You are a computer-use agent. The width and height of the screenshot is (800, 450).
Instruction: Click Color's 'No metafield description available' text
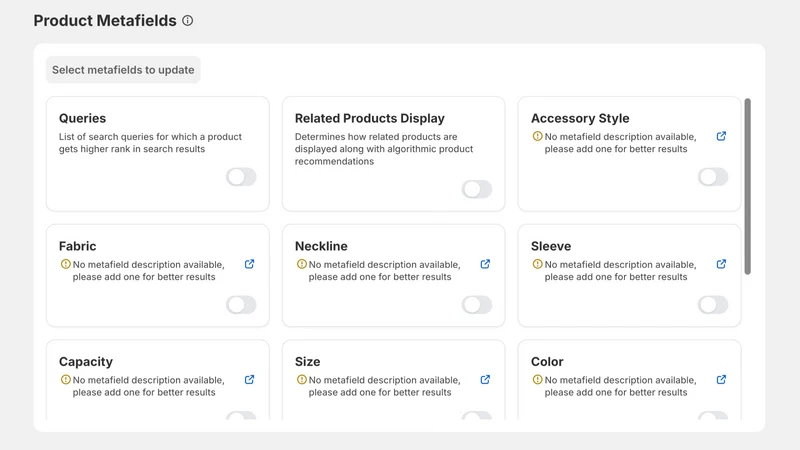pyautogui.click(x=620, y=386)
